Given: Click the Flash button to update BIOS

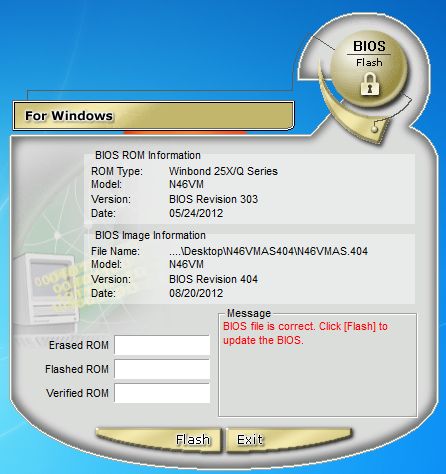Looking at the screenshot, I should pyautogui.click(x=159, y=439).
